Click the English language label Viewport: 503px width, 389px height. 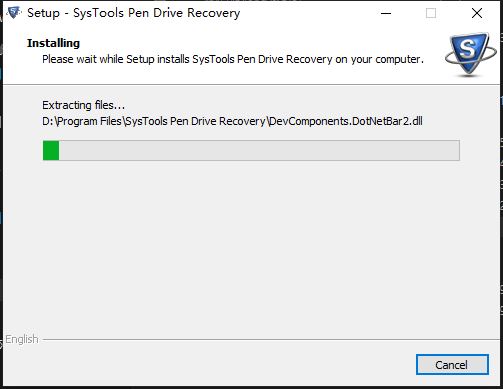point(22,339)
